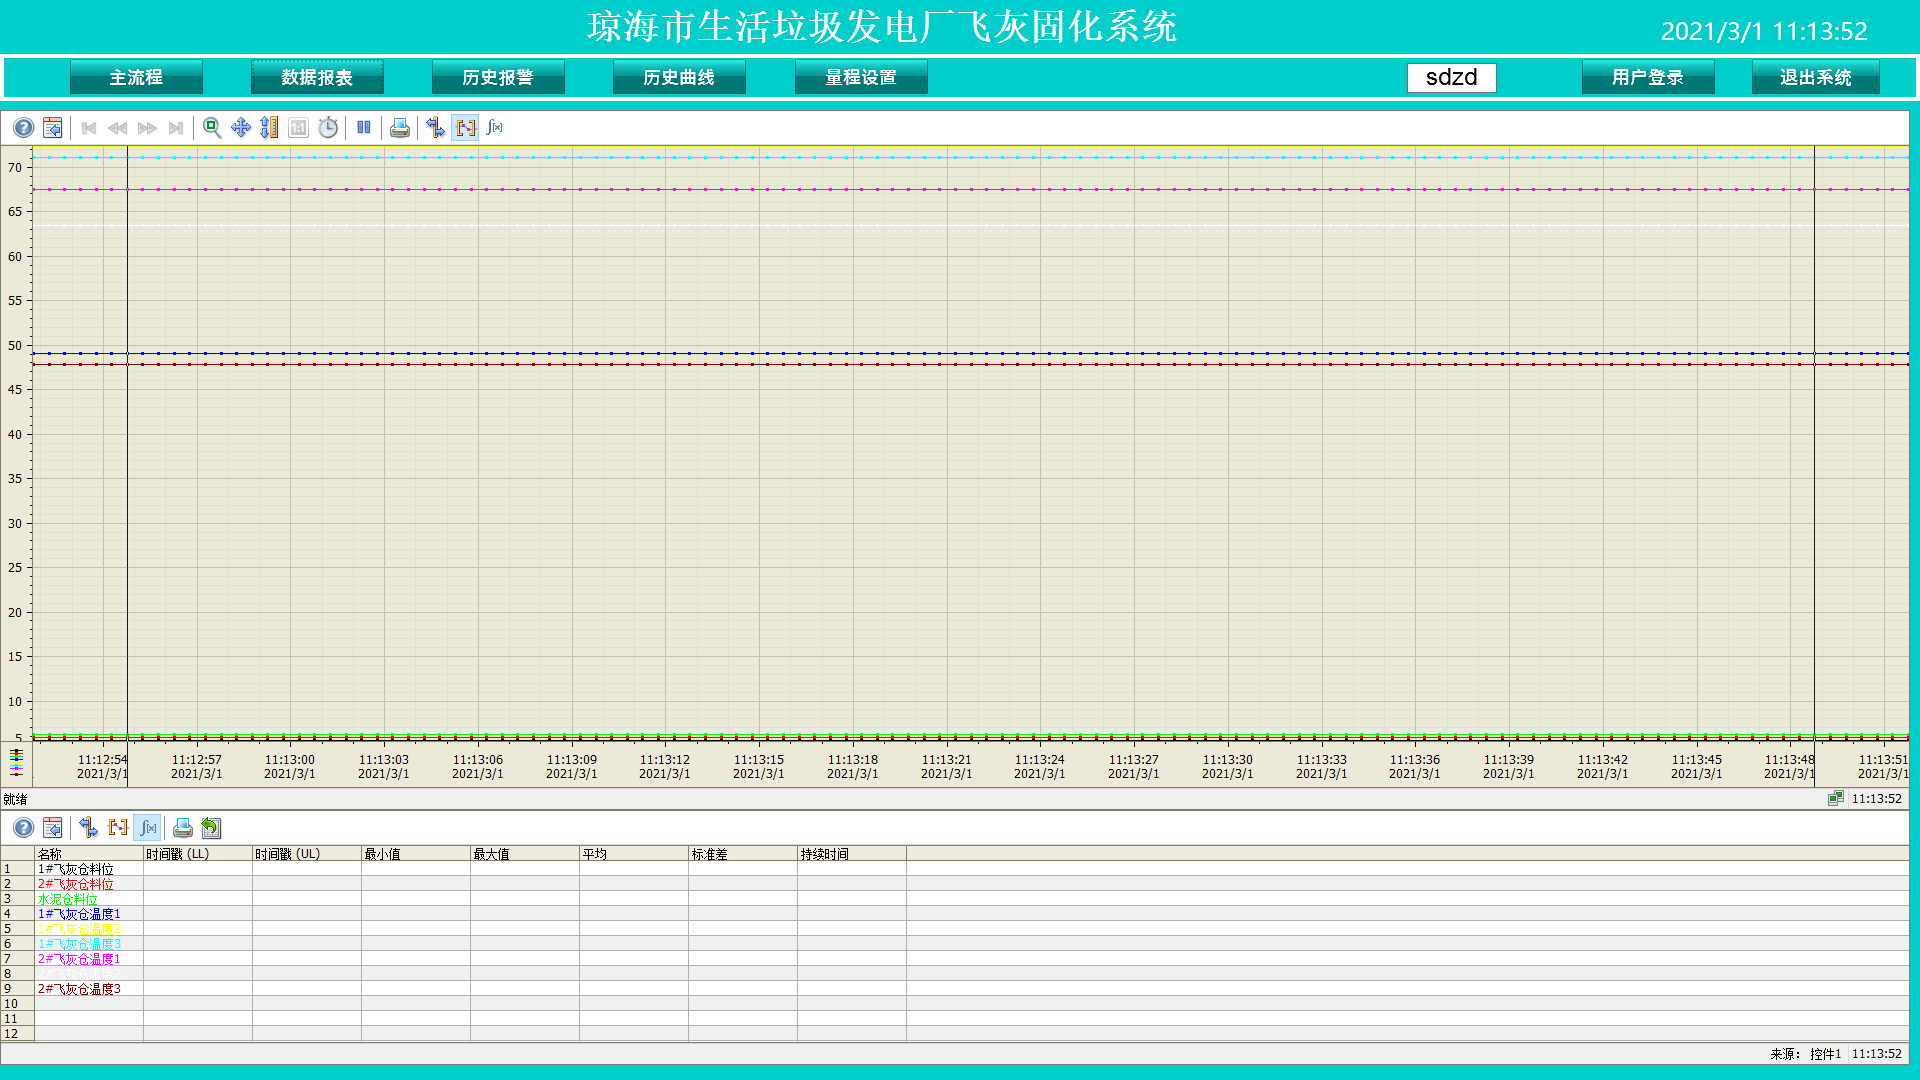The width and height of the screenshot is (1920, 1080).
Task: Select the zoom area magnifier tool
Action: pos(212,128)
